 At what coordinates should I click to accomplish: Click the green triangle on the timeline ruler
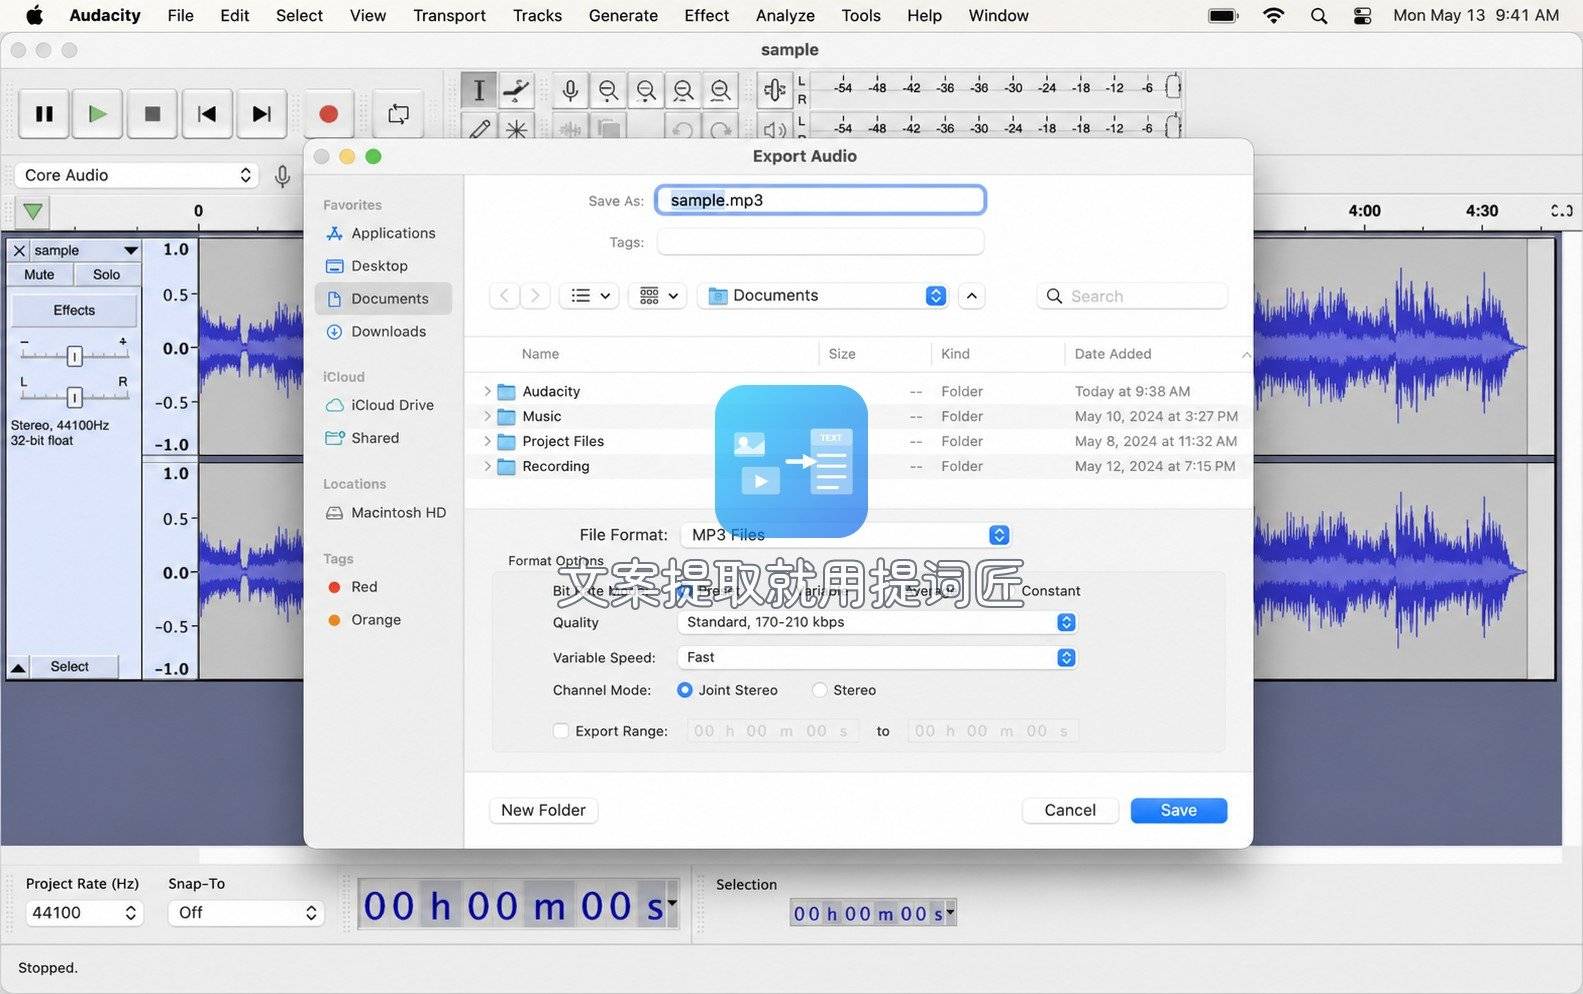click(x=33, y=212)
